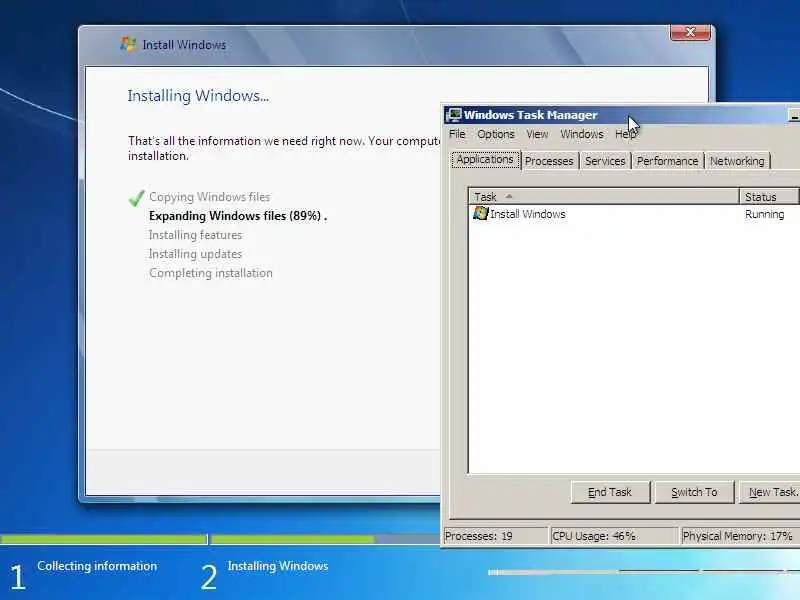Click the Expanding Windows files (89%) step

pos(238,216)
